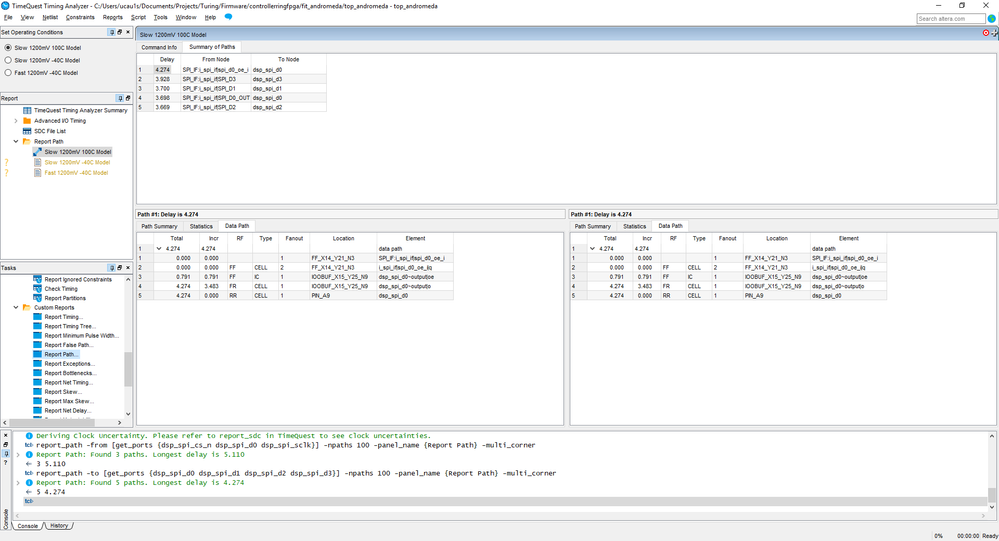Select Fast 1200mV -40C Model radio button

pyautogui.click(x=9, y=72)
